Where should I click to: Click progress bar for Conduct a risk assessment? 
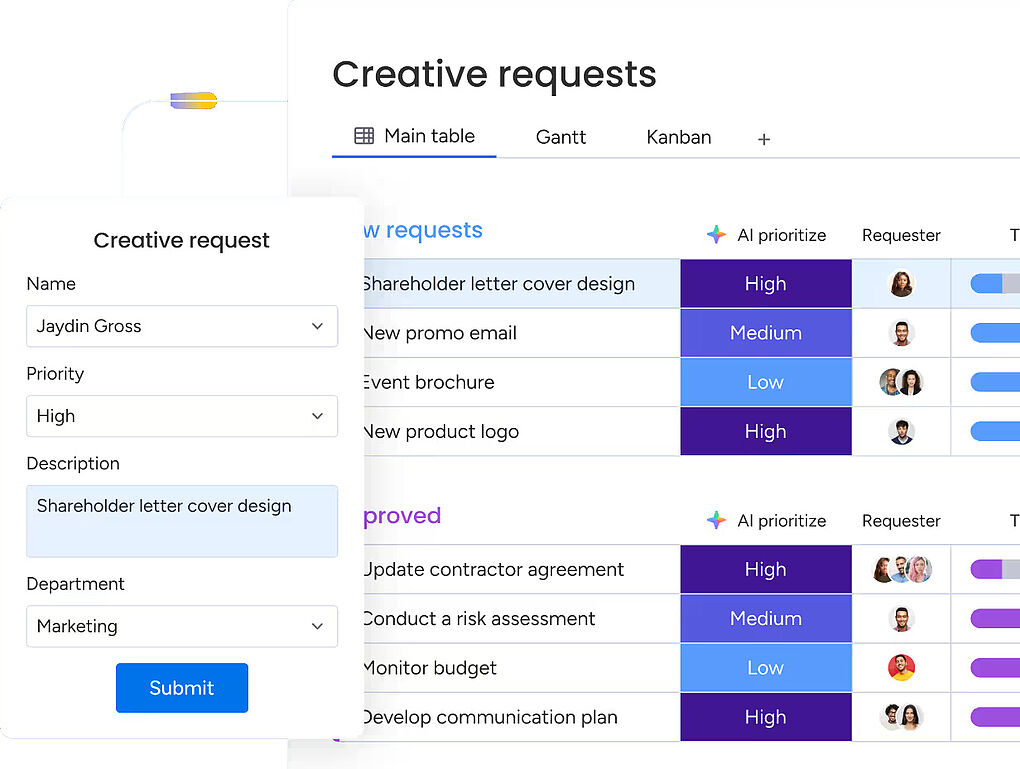994,619
